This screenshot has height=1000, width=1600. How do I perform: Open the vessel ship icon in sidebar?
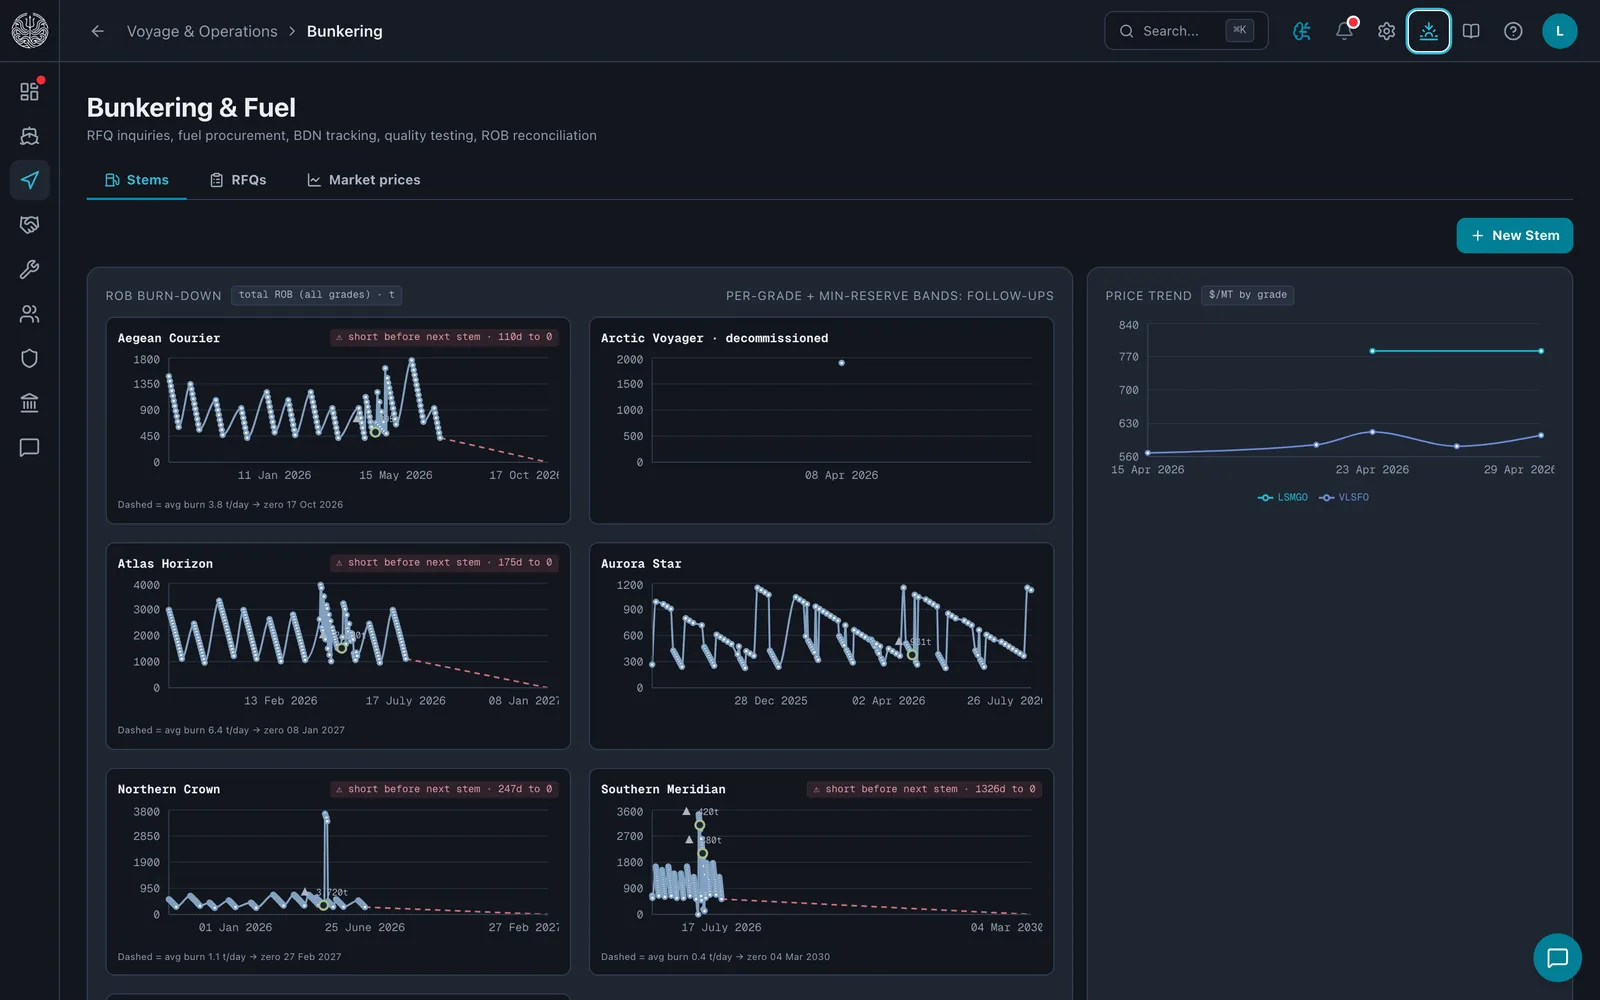29,136
